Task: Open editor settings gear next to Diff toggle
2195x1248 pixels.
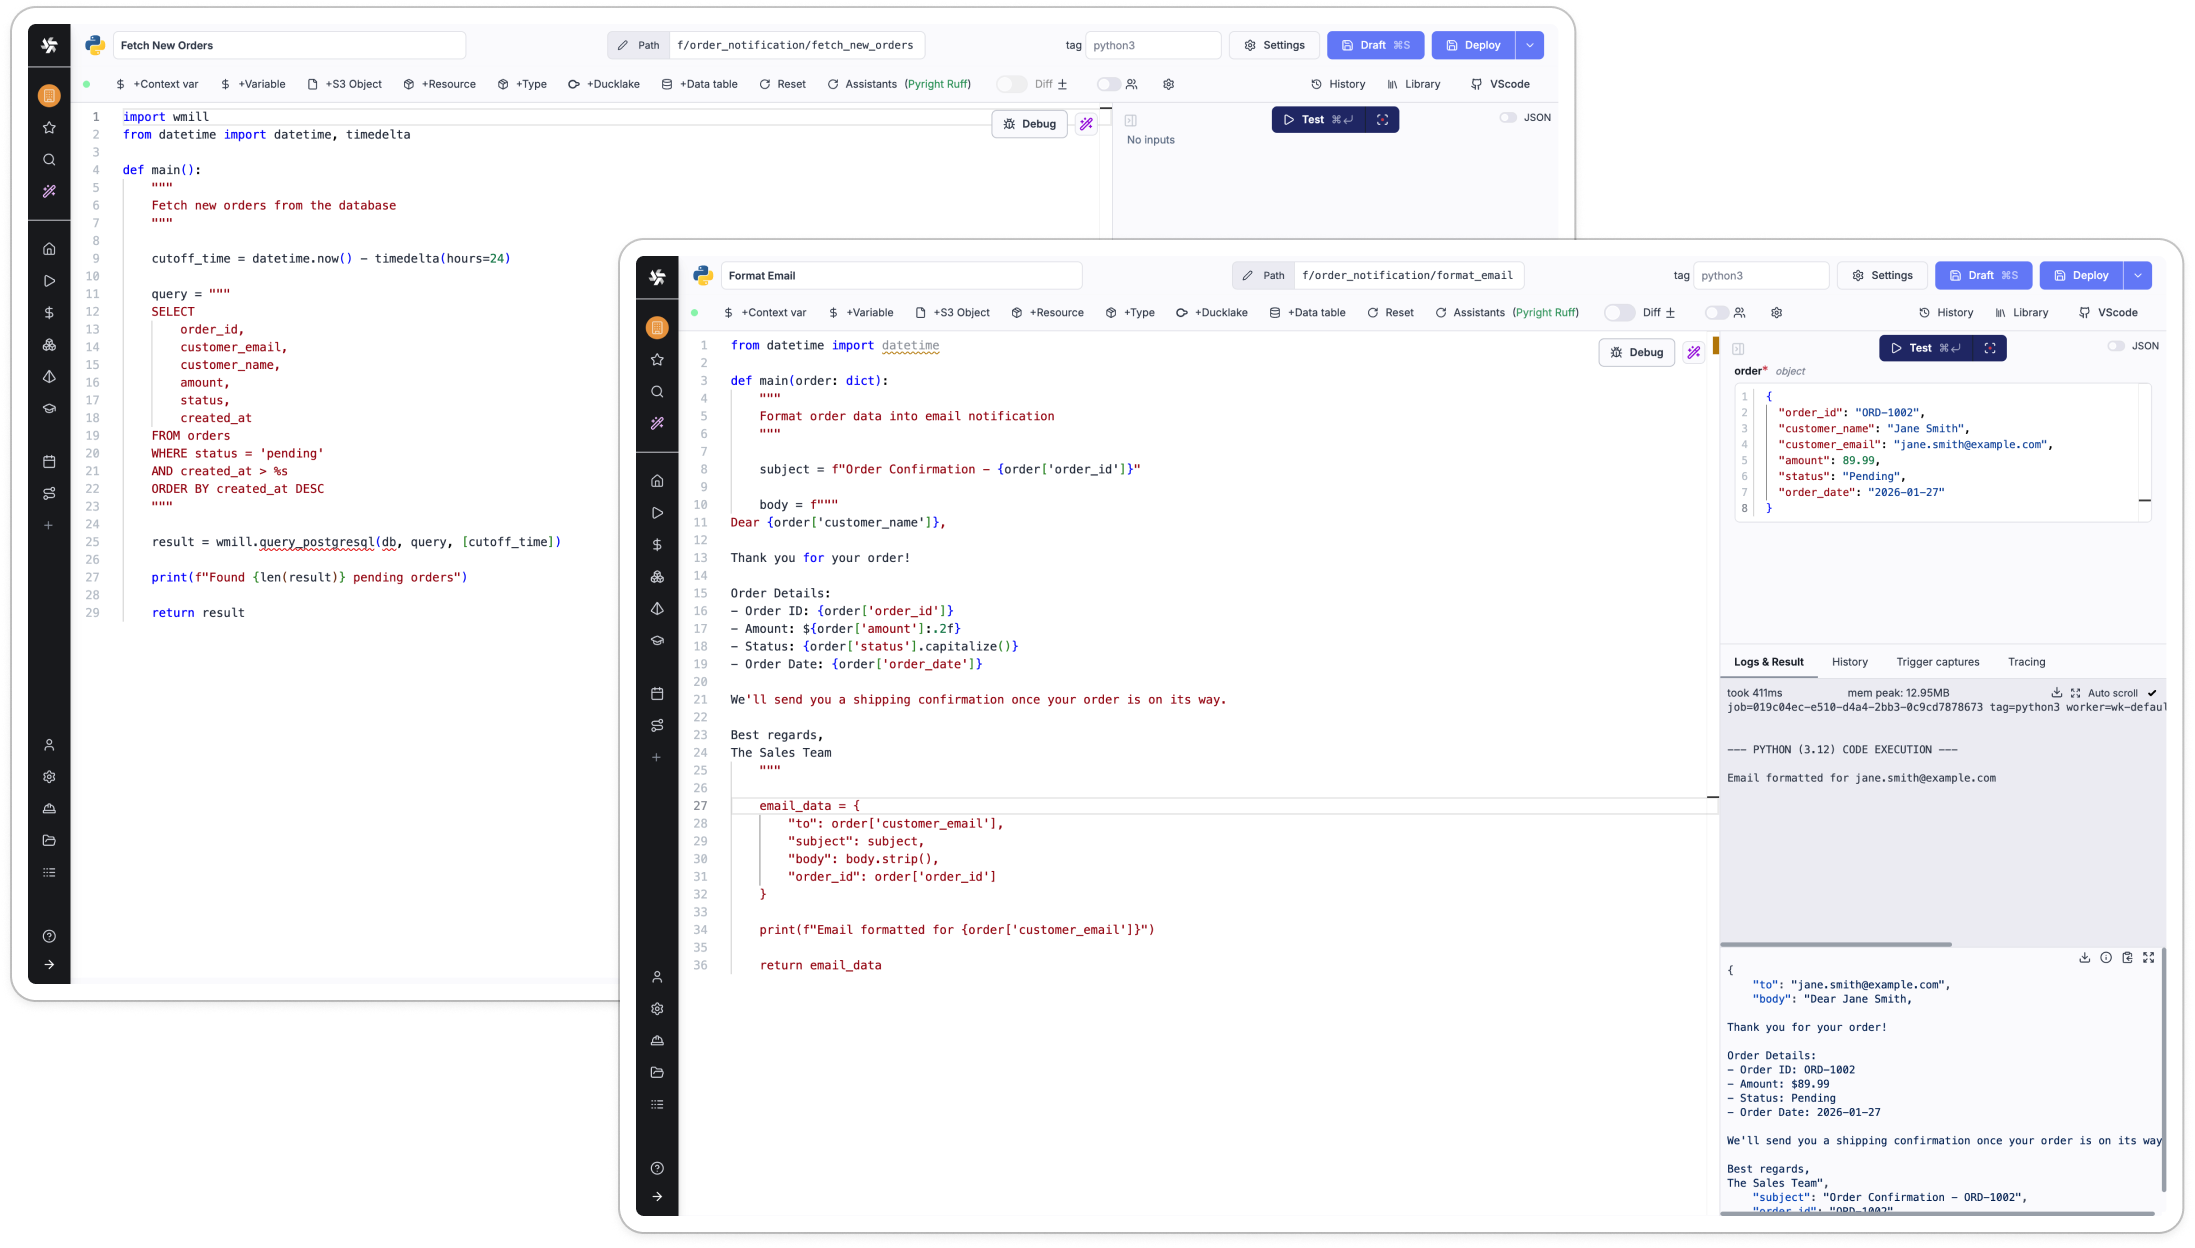Action: (1776, 313)
